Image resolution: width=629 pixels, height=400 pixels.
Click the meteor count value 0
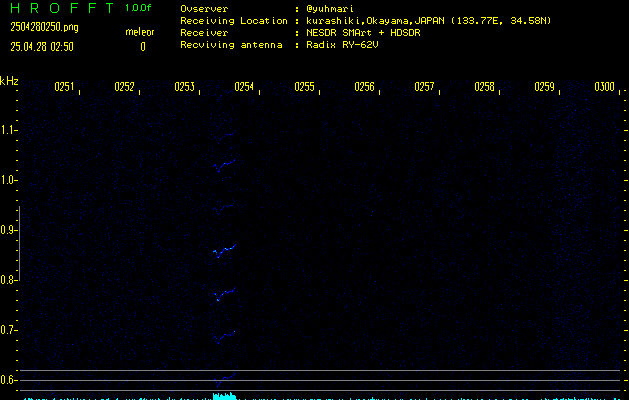tap(143, 47)
